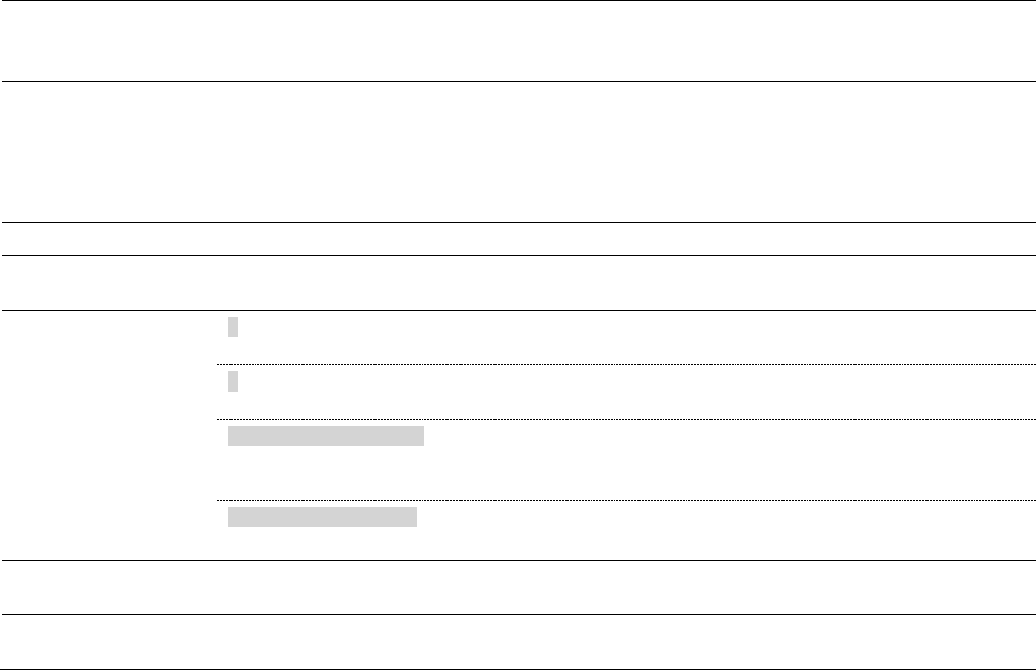Click the thin narrow band between two solid lines
The image size is (1036, 670).
pos(518,239)
